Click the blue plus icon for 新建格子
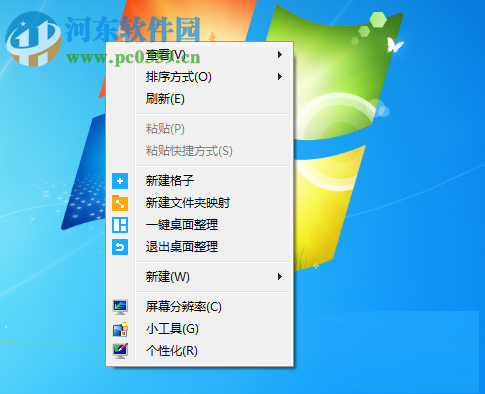 [120, 181]
